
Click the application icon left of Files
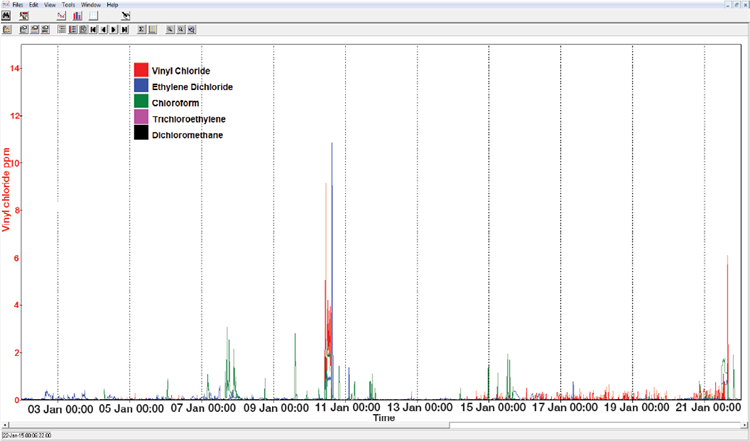click(x=6, y=5)
